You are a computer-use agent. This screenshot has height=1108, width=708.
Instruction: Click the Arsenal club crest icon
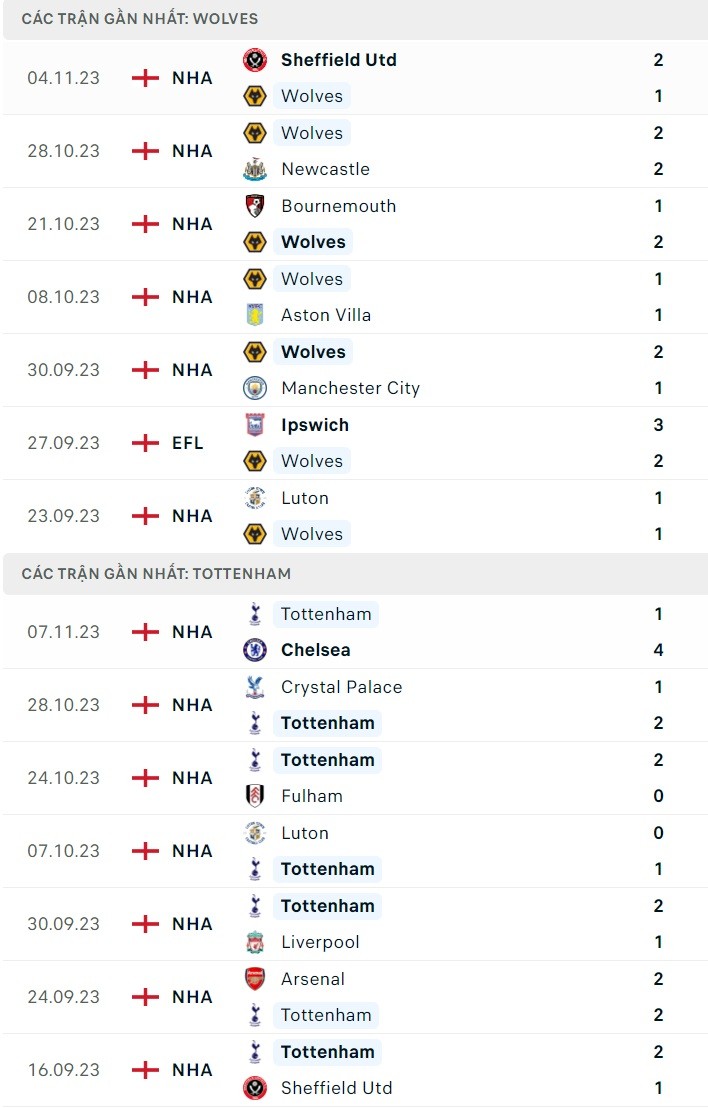tap(255, 979)
